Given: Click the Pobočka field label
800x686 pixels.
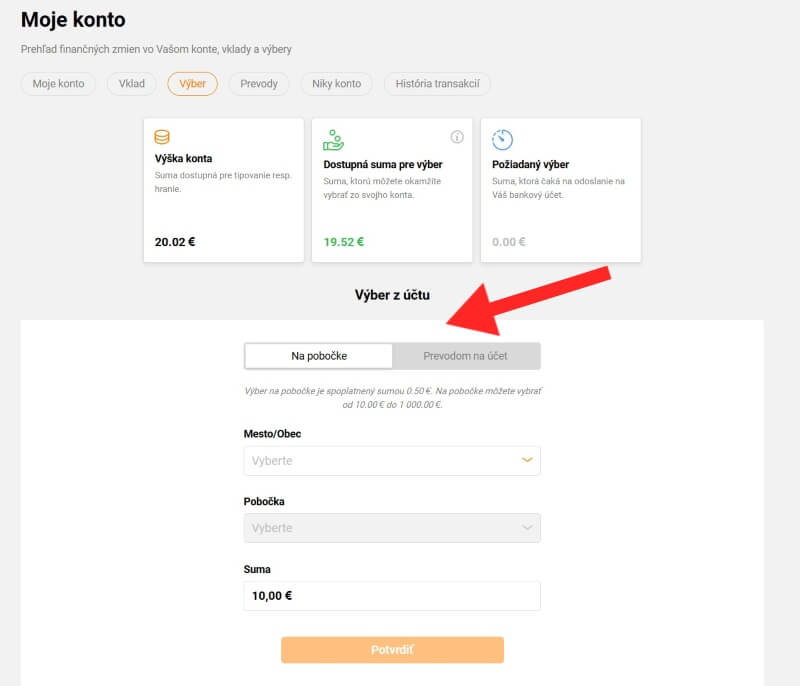Looking at the screenshot, I should tap(264, 501).
